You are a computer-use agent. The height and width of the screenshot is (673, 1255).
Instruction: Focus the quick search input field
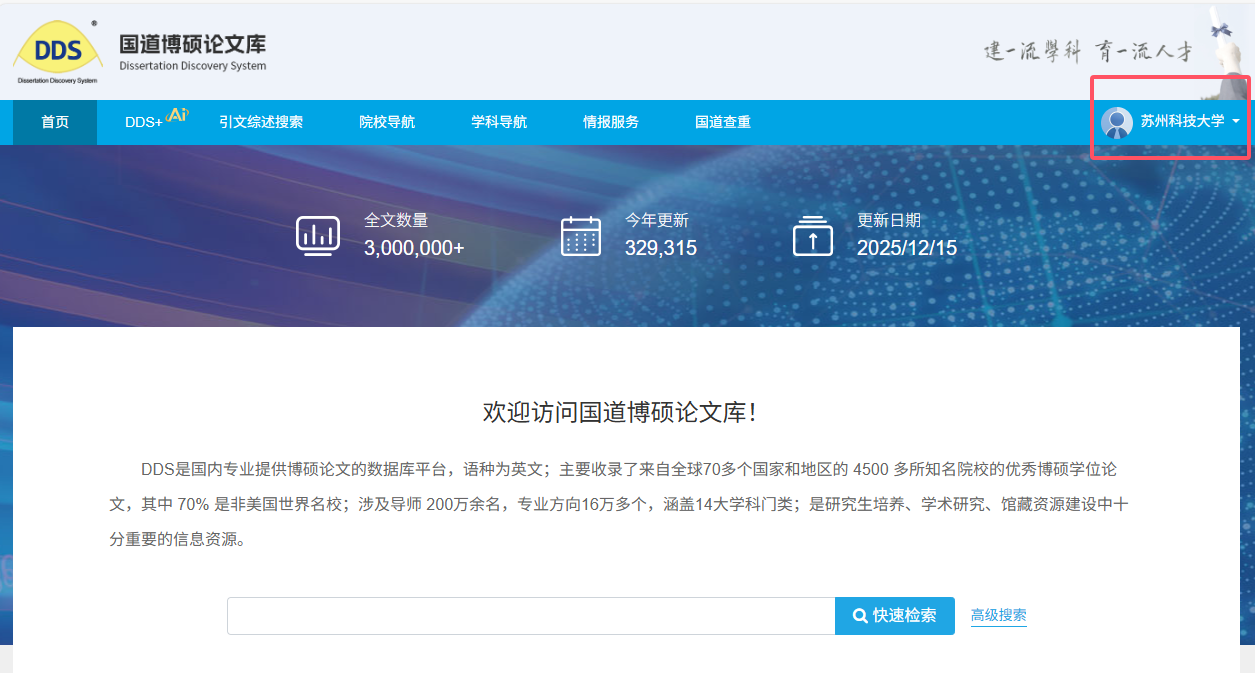click(530, 616)
